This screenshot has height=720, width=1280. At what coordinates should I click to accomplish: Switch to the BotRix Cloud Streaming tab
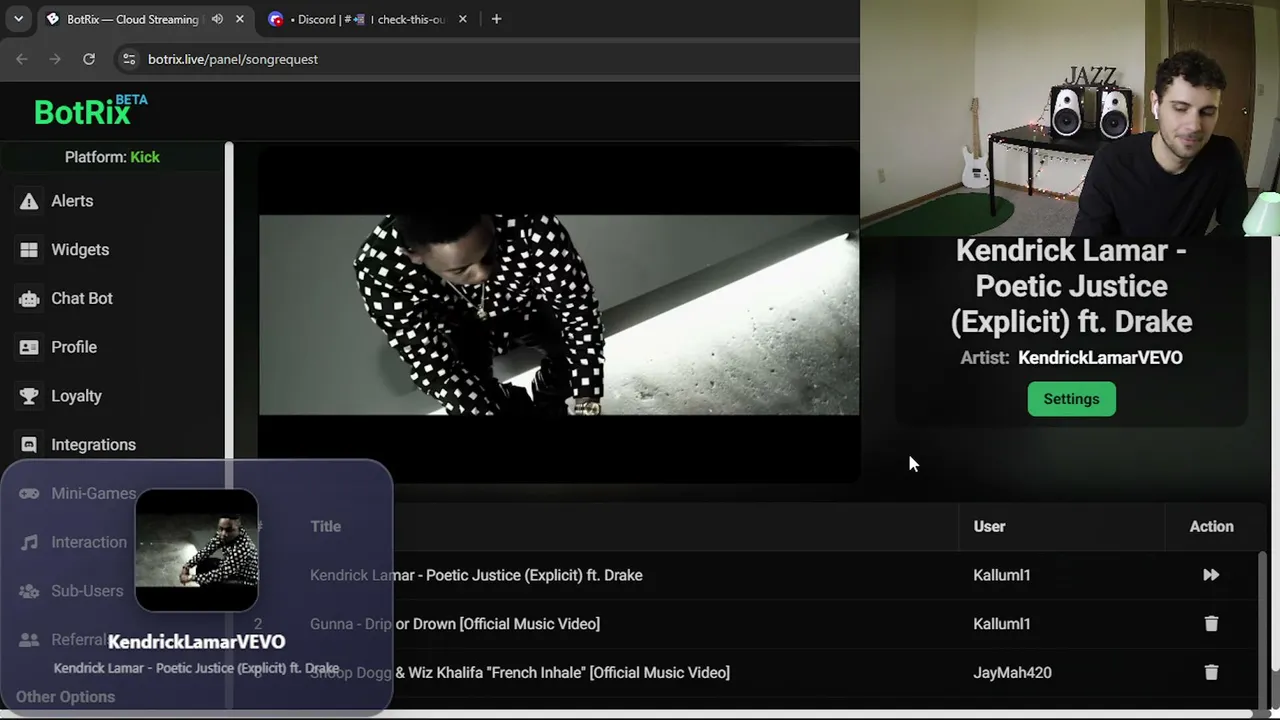pos(132,19)
